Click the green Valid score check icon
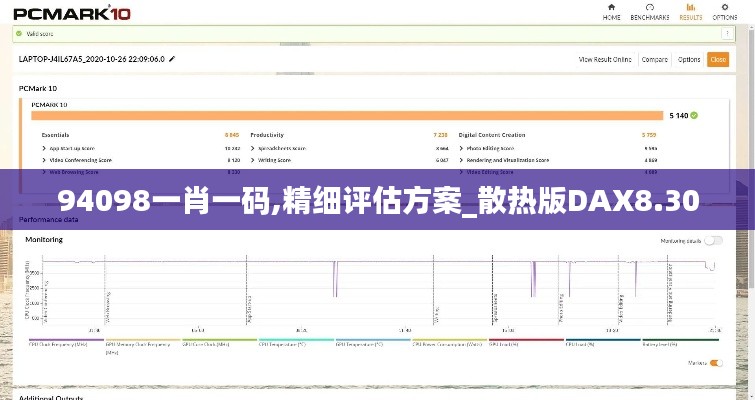This screenshot has height=400, width=755. (19, 34)
